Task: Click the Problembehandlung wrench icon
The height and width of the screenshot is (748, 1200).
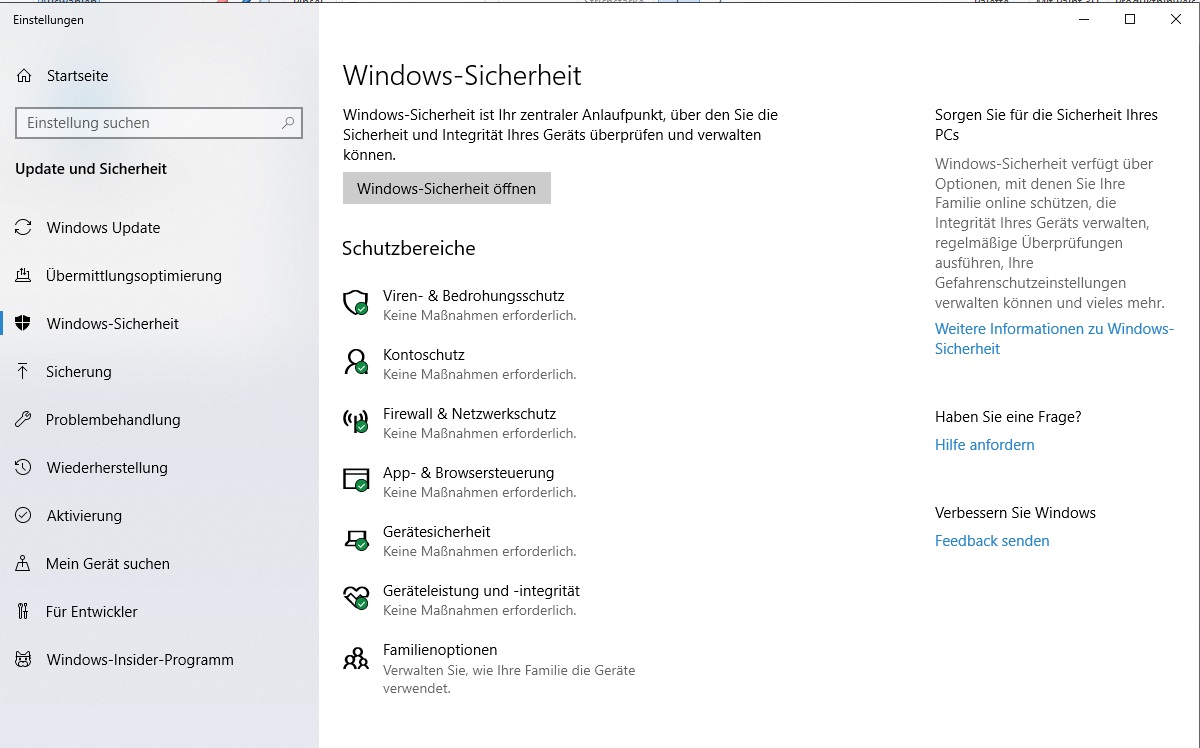Action: tap(23, 420)
